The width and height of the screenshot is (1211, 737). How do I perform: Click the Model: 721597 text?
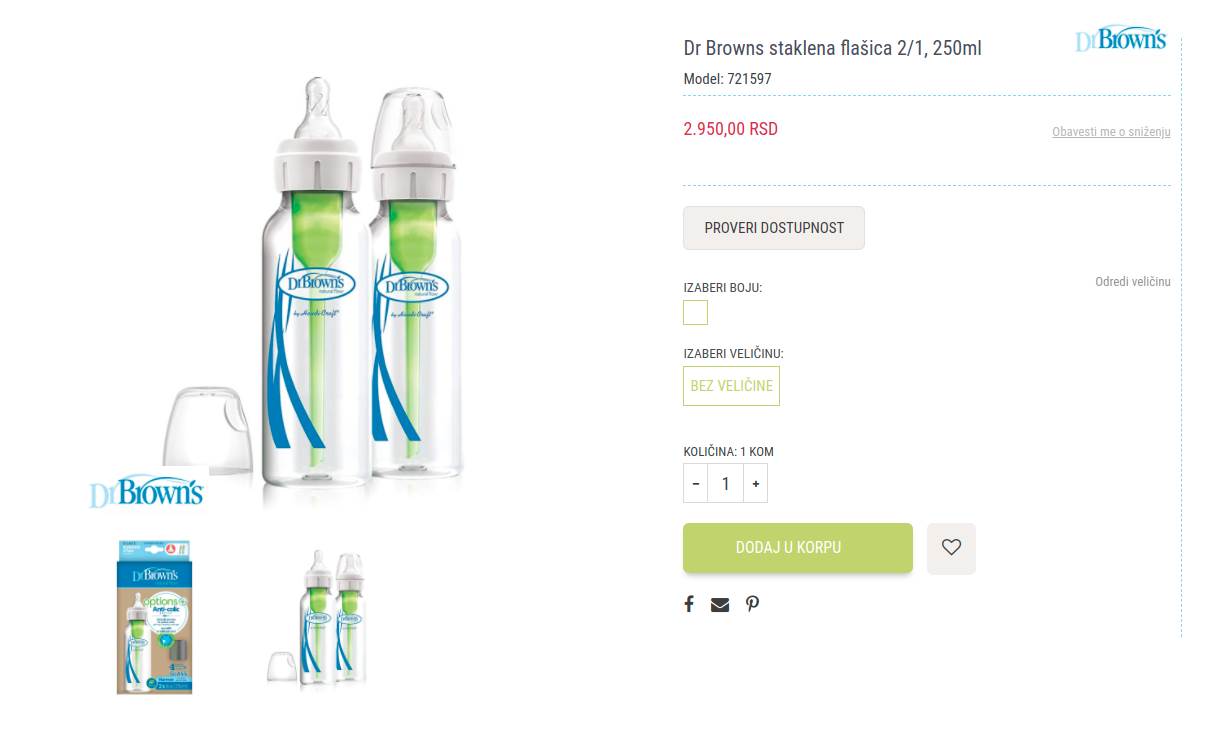(x=727, y=79)
